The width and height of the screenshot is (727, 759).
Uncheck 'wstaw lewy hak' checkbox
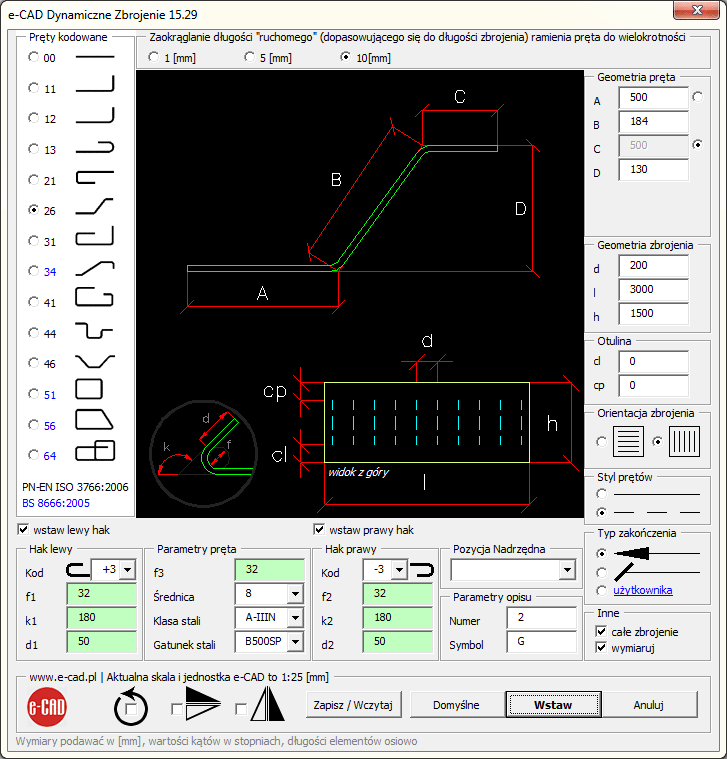point(23,530)
